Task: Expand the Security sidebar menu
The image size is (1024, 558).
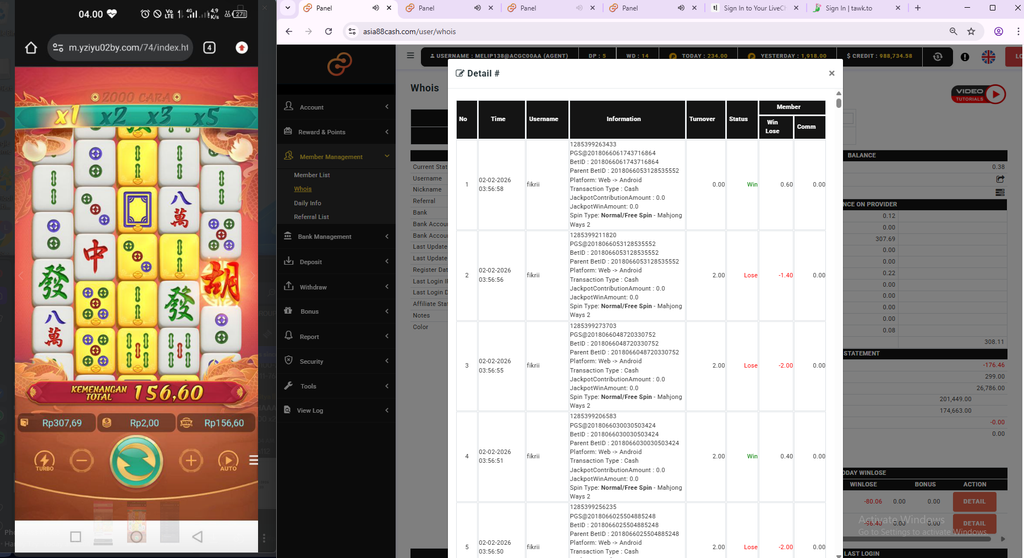Action: [337, 361]
